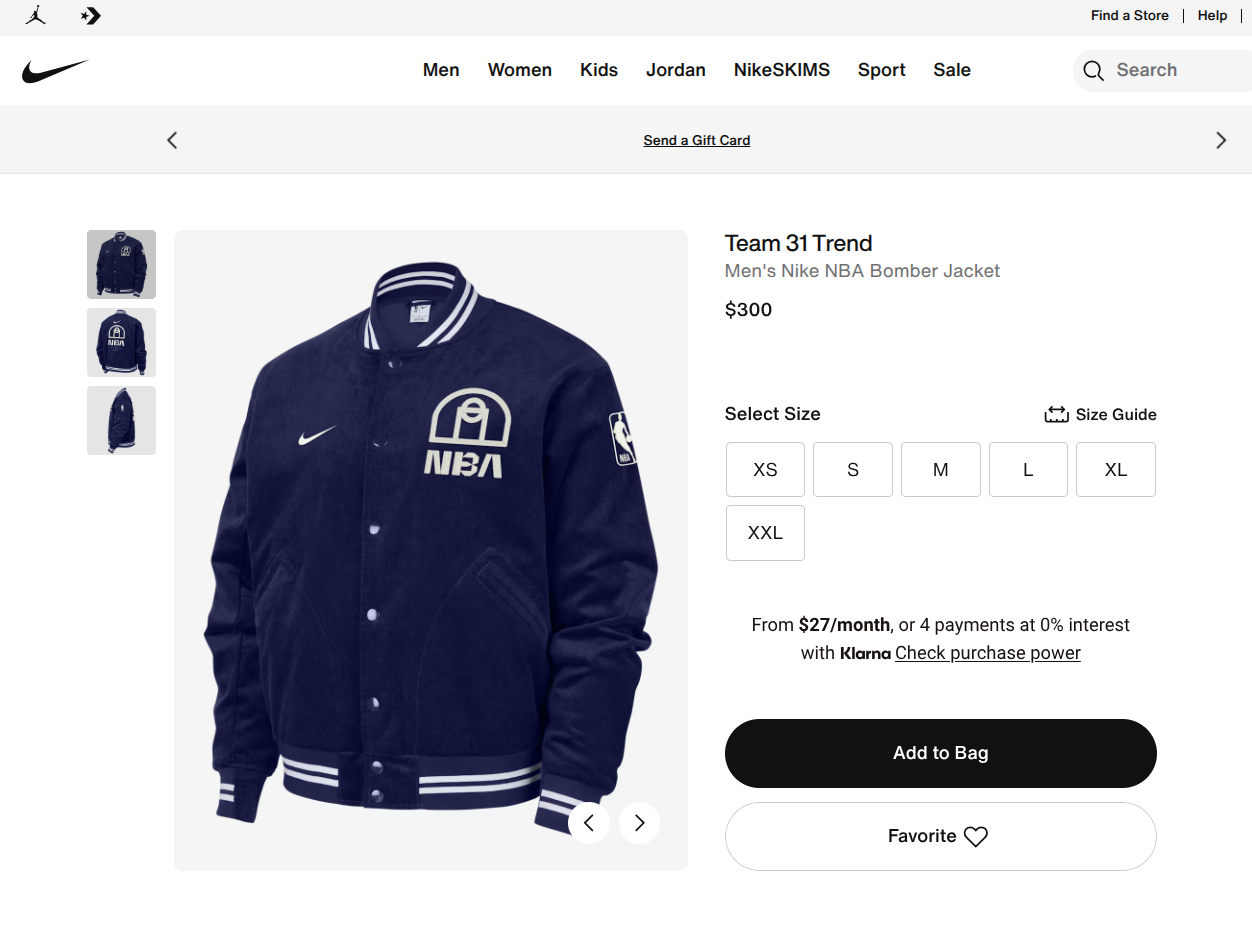Select size XL for the jacket
This screenshot has height=937, width=1252.
pyautogui.click(x=1115, y=469)
